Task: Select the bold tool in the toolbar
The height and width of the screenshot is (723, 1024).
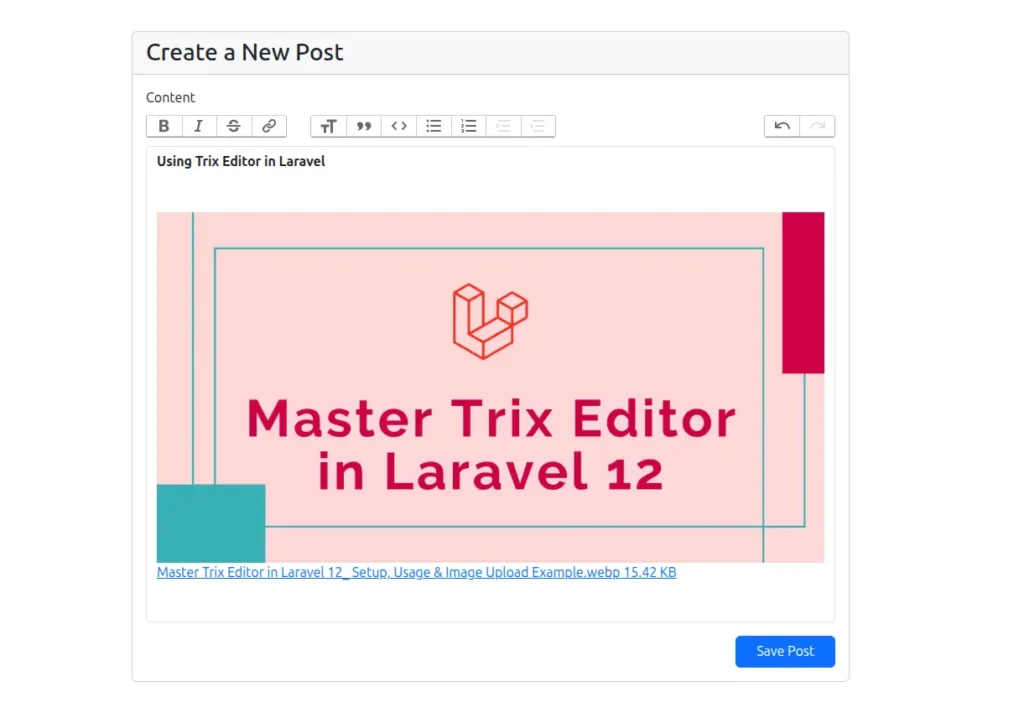Action: pyautogui.click(x=163, y=125)
